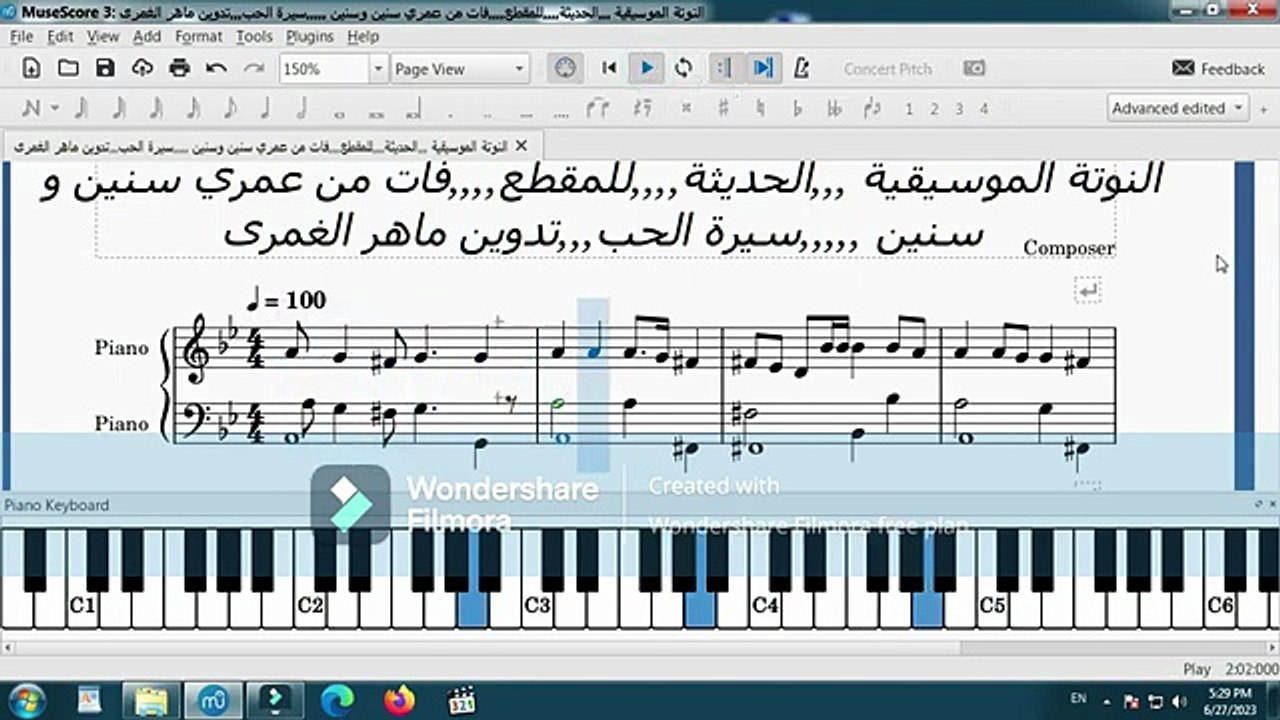Rewind playback to the start
Screen dimensions: 1280x720
(x=609, y=68)
